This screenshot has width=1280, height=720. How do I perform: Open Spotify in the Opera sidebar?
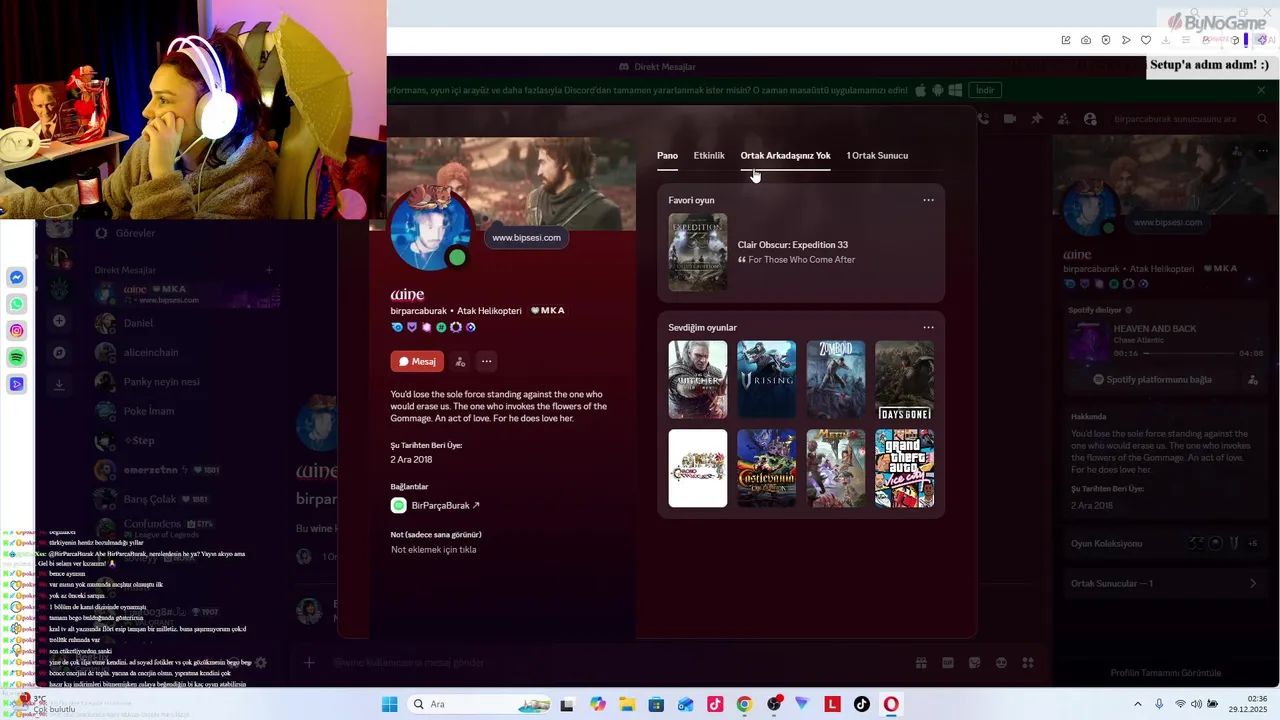pyautogui.click(x=17, y=357)
